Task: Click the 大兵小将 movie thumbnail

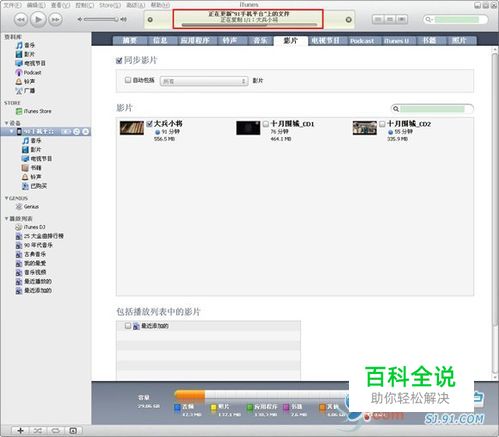Action: coord(132,128)
